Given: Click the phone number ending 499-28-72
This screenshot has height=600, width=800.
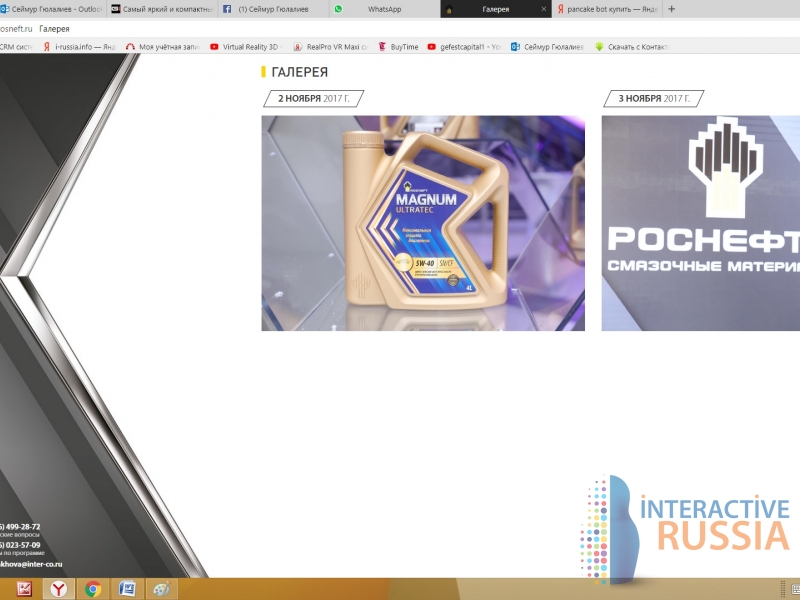Looking at the screenshot, I should pyautogui.click(x=20, y=527).
